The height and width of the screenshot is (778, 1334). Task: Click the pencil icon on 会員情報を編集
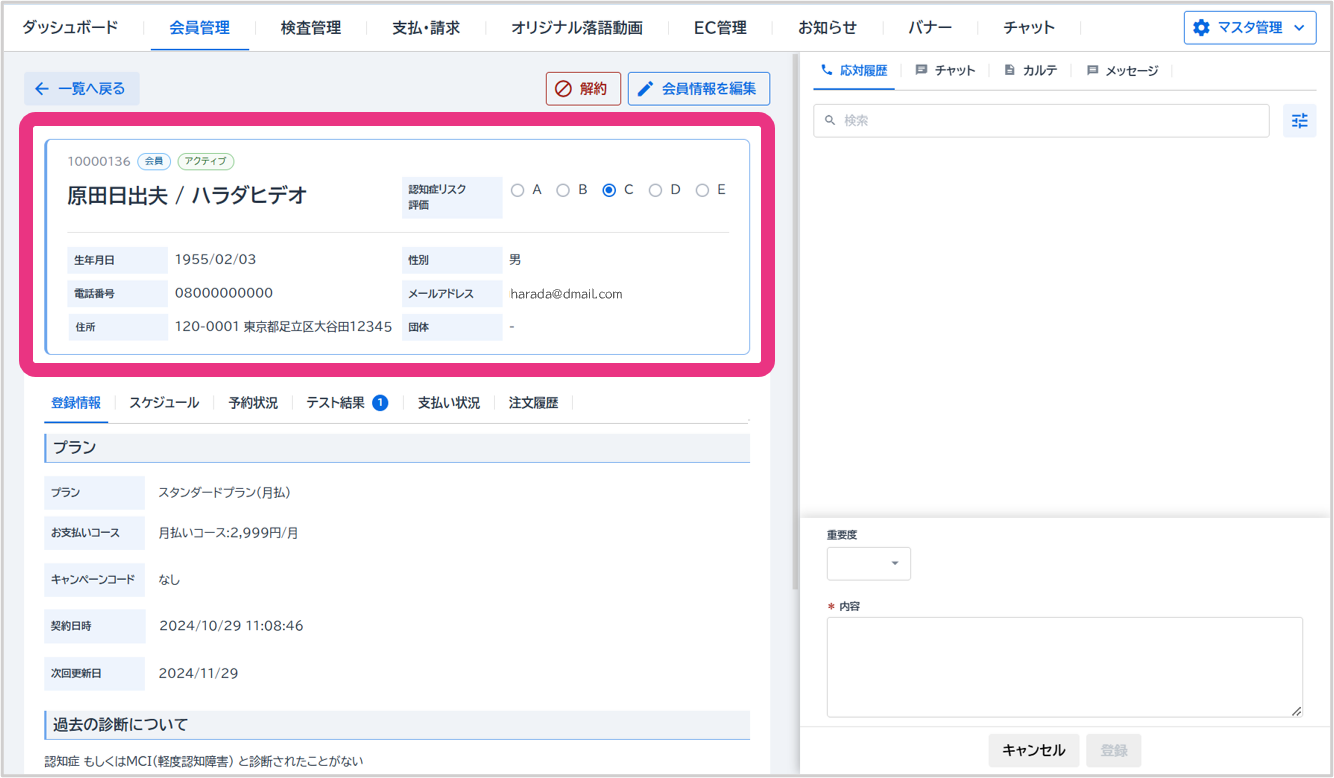(645, 89)
